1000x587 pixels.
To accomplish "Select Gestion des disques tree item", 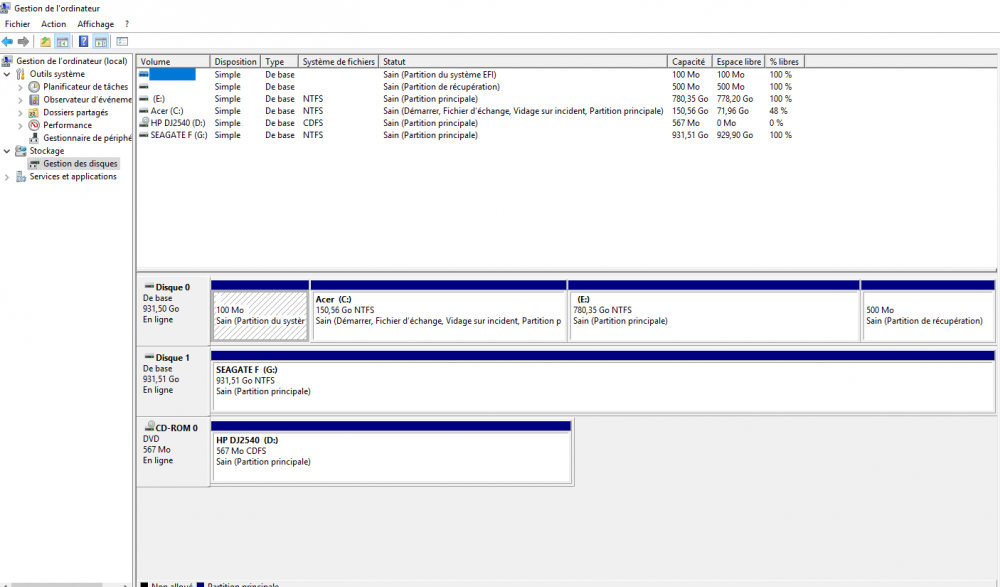I will point(80,164).
